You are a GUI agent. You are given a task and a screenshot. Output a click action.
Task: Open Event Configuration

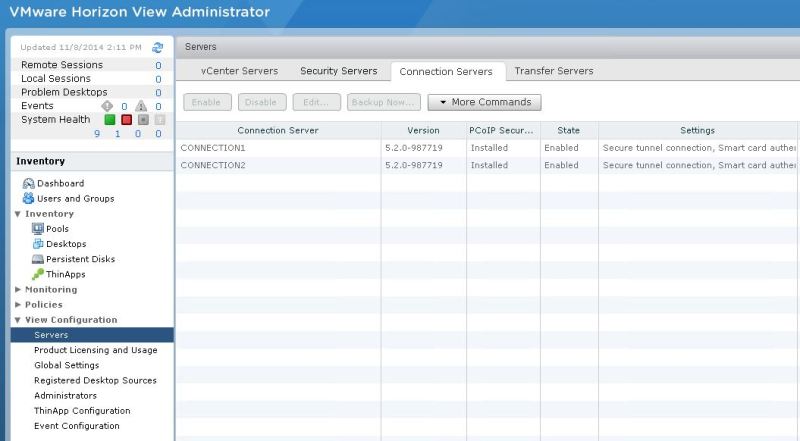77,426
